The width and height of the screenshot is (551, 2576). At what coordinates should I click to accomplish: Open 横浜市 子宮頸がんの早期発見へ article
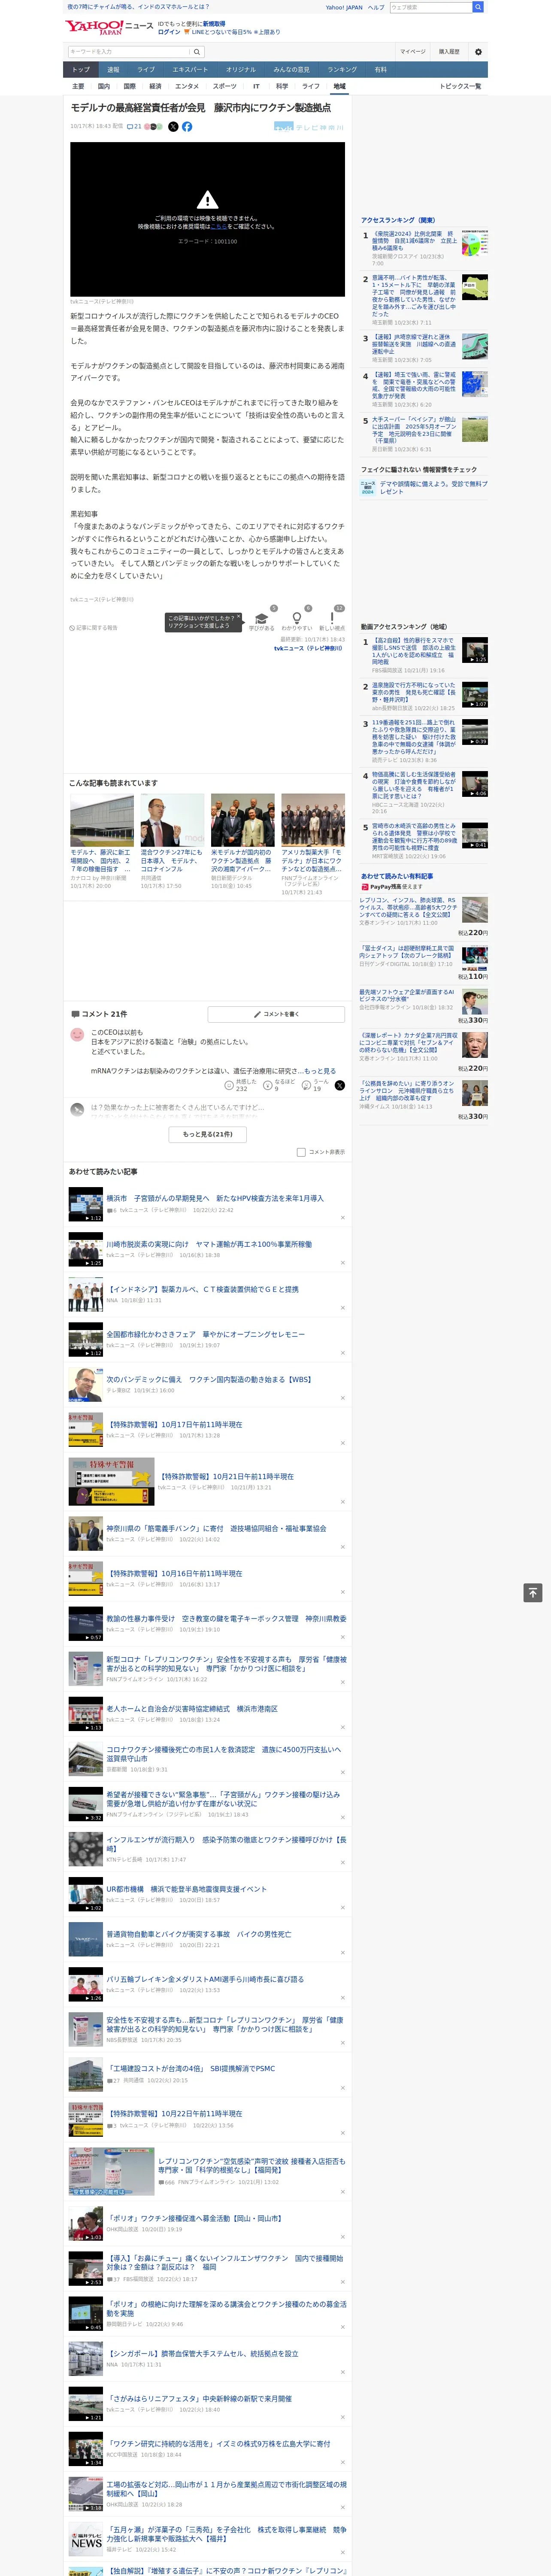(x=215, y=1198)
